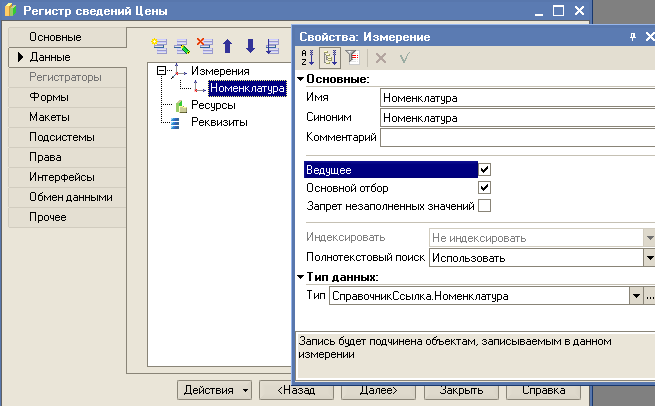The width and height of the screenshot is (655, 406).
Task: Click the ellipsis button next to Тип field
Action: tap(649, 296)
